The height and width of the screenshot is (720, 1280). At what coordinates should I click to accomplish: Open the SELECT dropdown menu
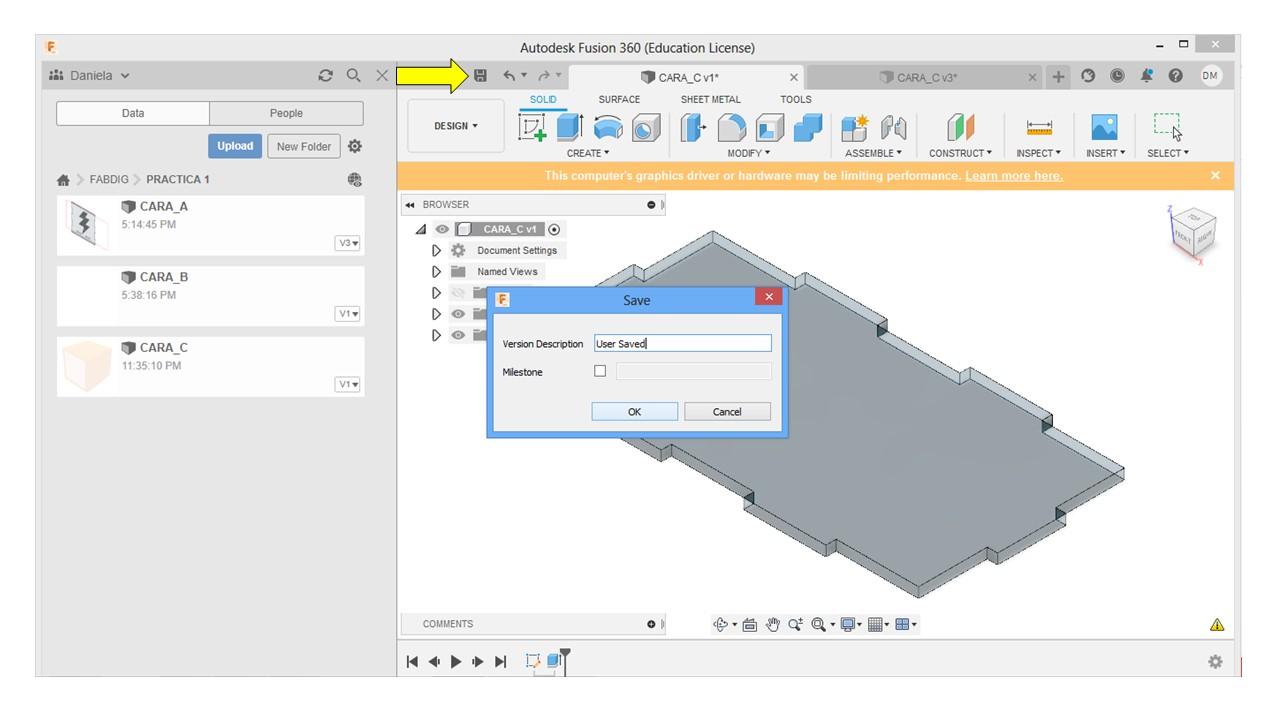tap(1168, 153)
